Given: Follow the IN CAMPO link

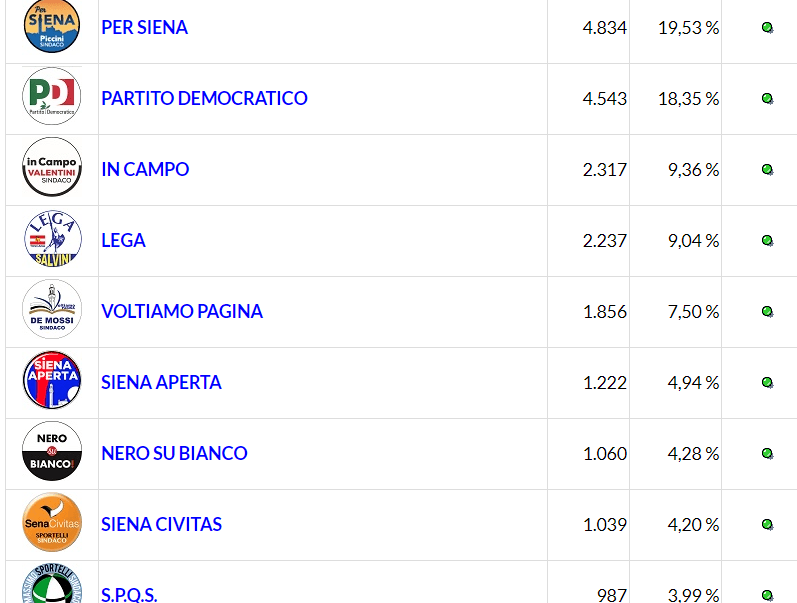Looking at the screenshot, I should [145, 169].
